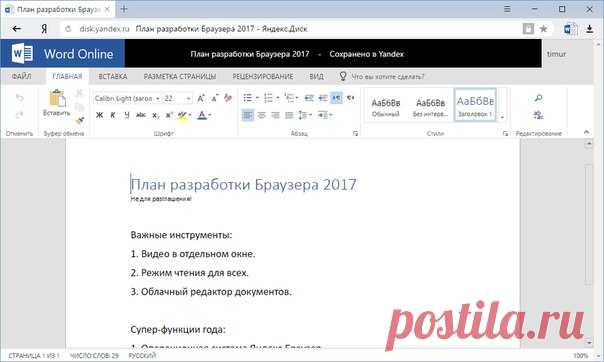Toggle underline Ч formatting
This screenshot has width=604, height=362.
(x=127, y=115)
